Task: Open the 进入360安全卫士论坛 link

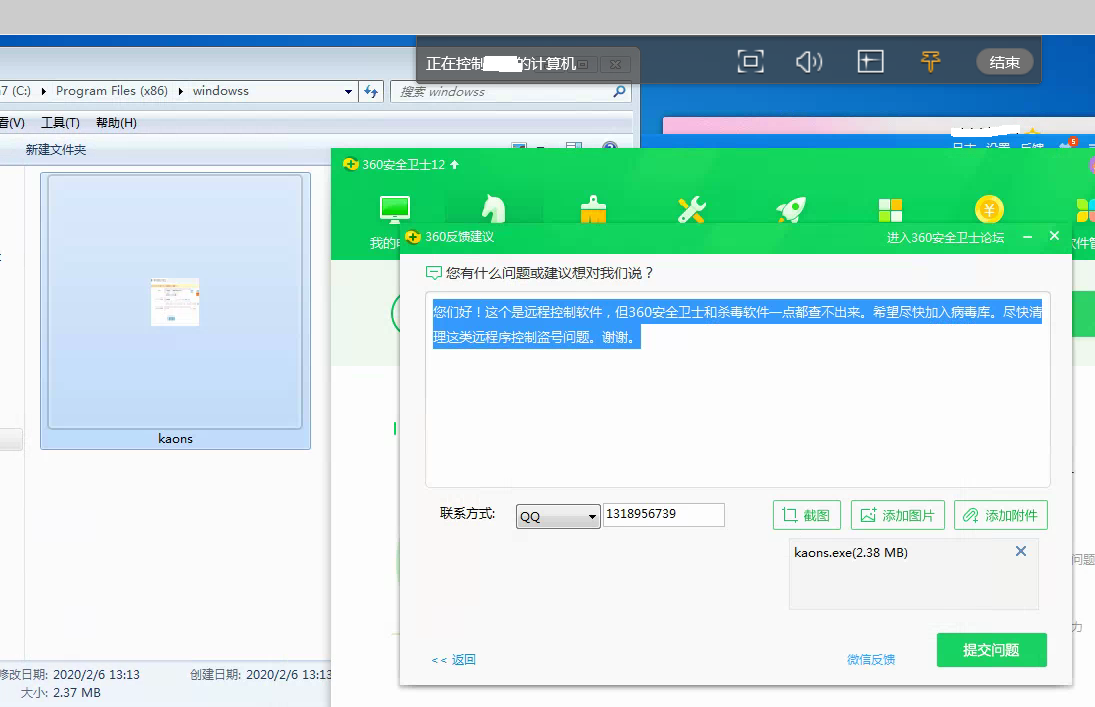Action: [x=945, y=238]
